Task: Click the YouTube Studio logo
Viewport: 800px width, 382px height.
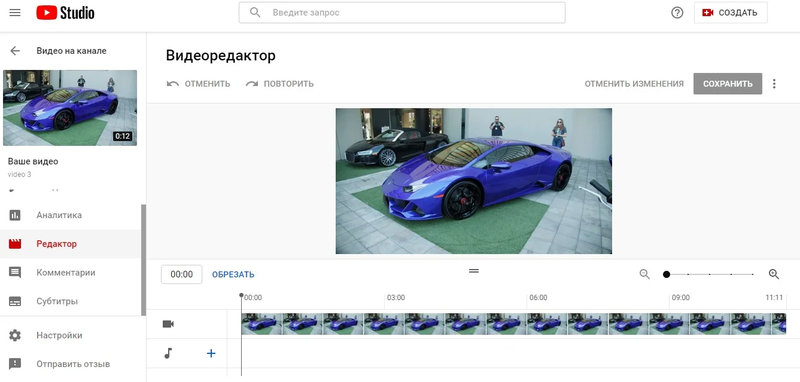Action: (x=65, y=13)
